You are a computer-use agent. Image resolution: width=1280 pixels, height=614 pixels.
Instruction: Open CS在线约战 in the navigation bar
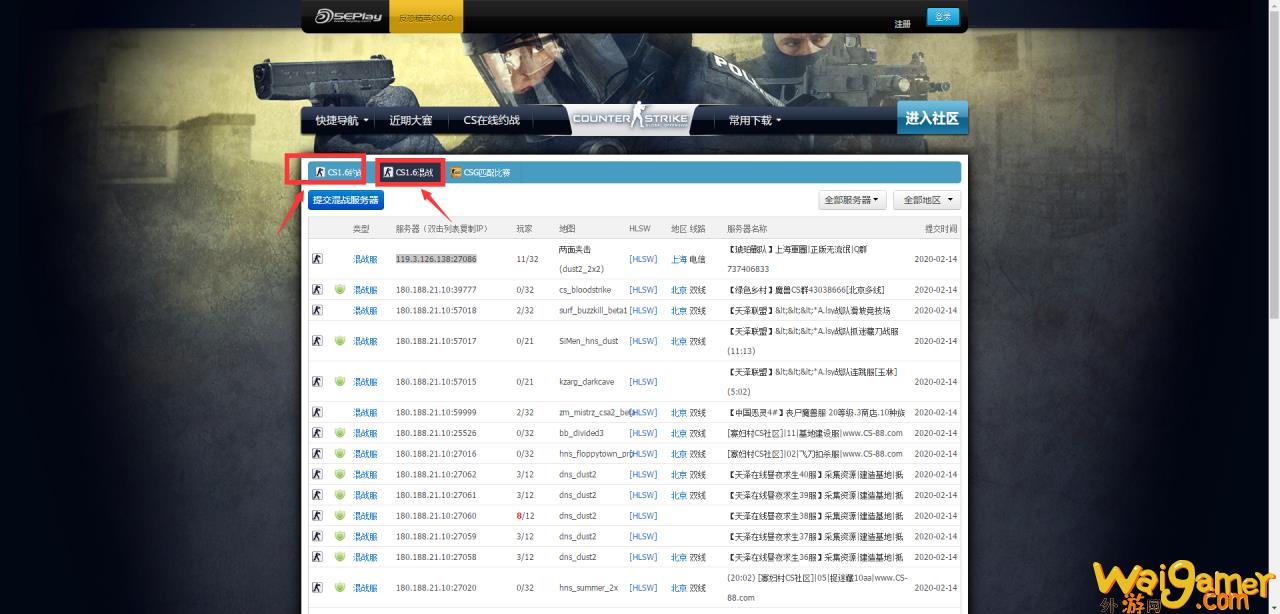(492, 120)
